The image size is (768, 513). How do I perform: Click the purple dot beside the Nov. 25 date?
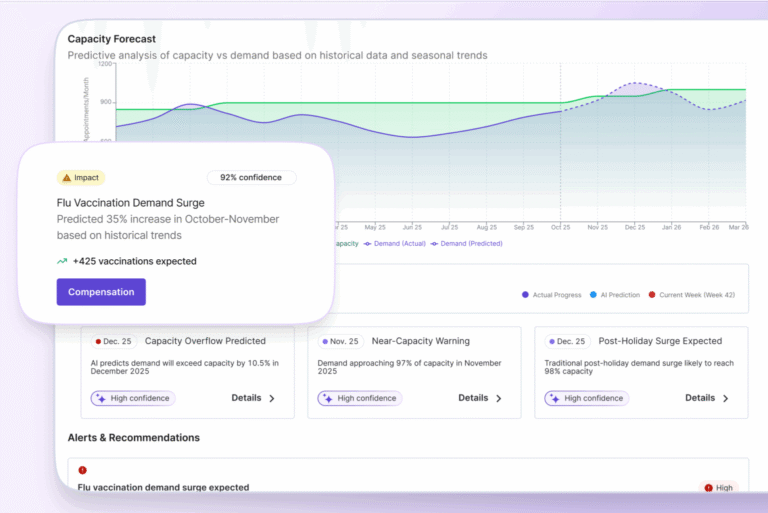coord(325,341)
